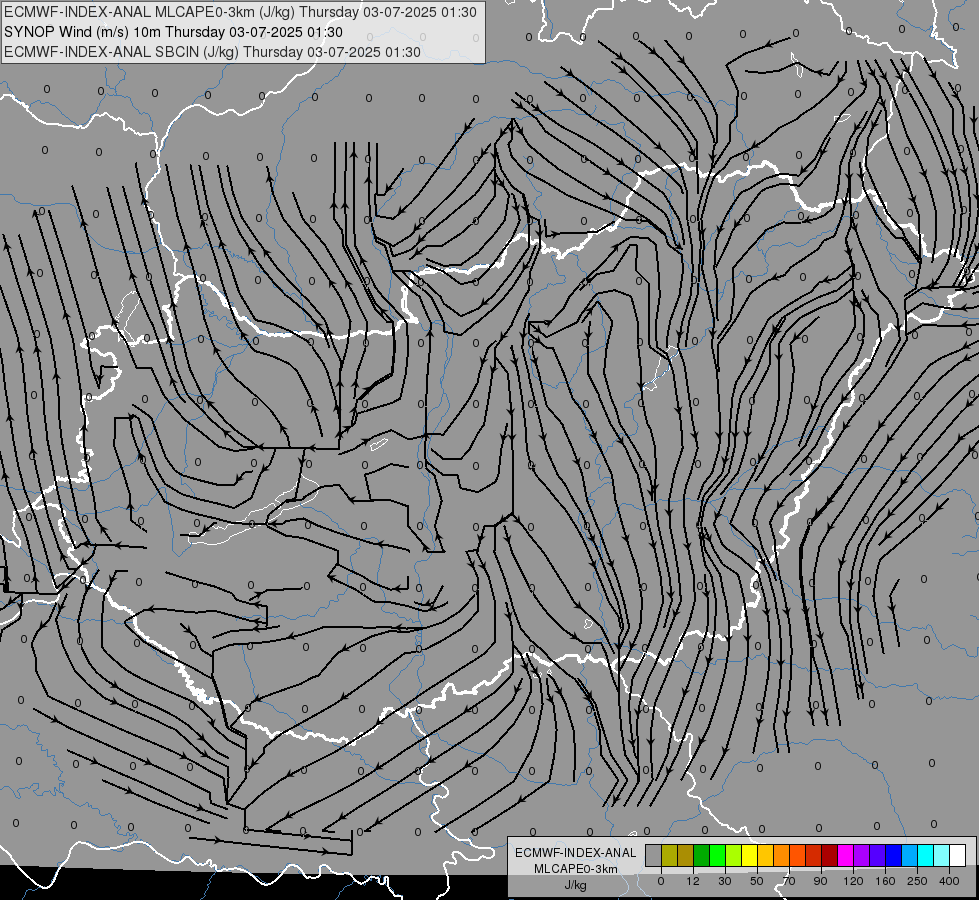Select the legend tick value 120
The image size is (979, 900).
[x=853, y=881]
